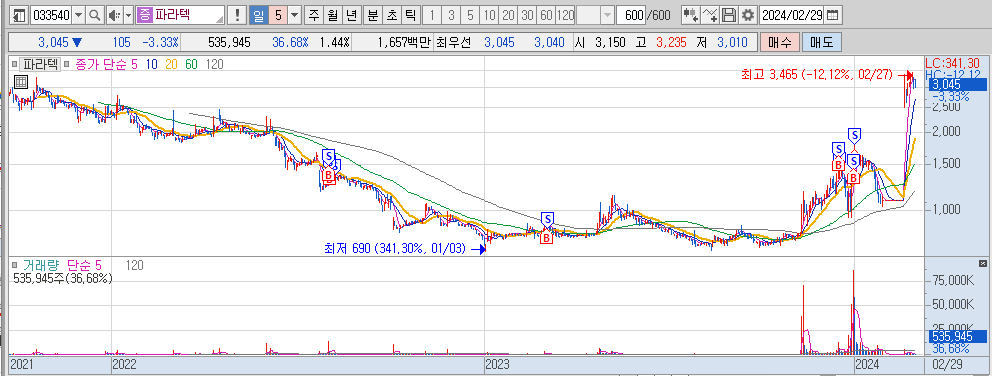The height and width of the screenshot is (376, 992).
Task: Click the small square toggle before 파라텍 label
Action: tap(14, 64)
